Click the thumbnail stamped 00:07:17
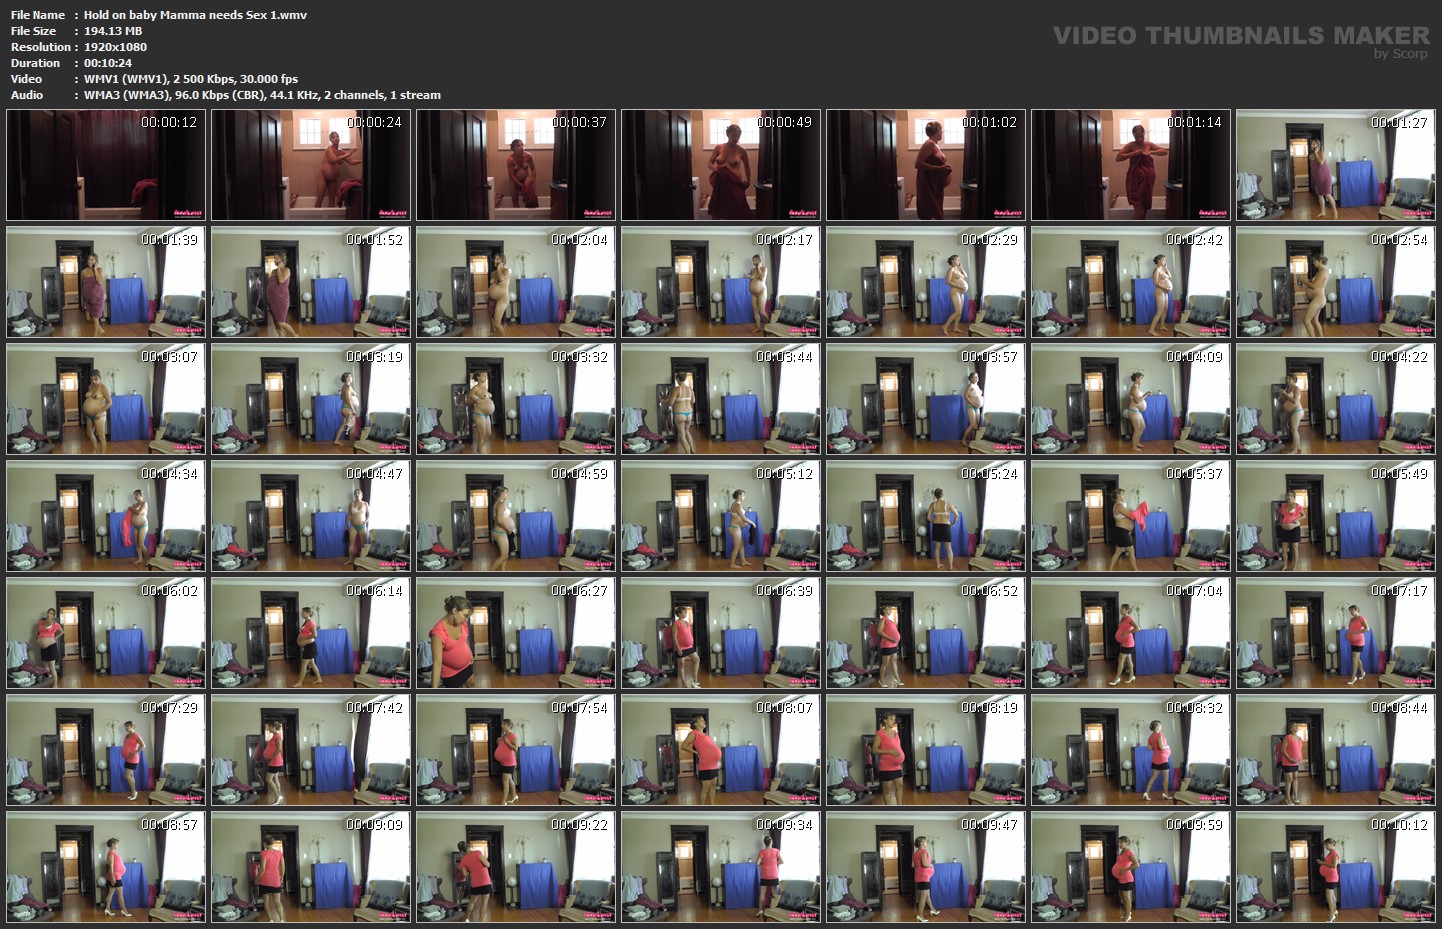The height and width of the screenshot is (929, 1442). pyautogui.click(x=1336, y=633)
